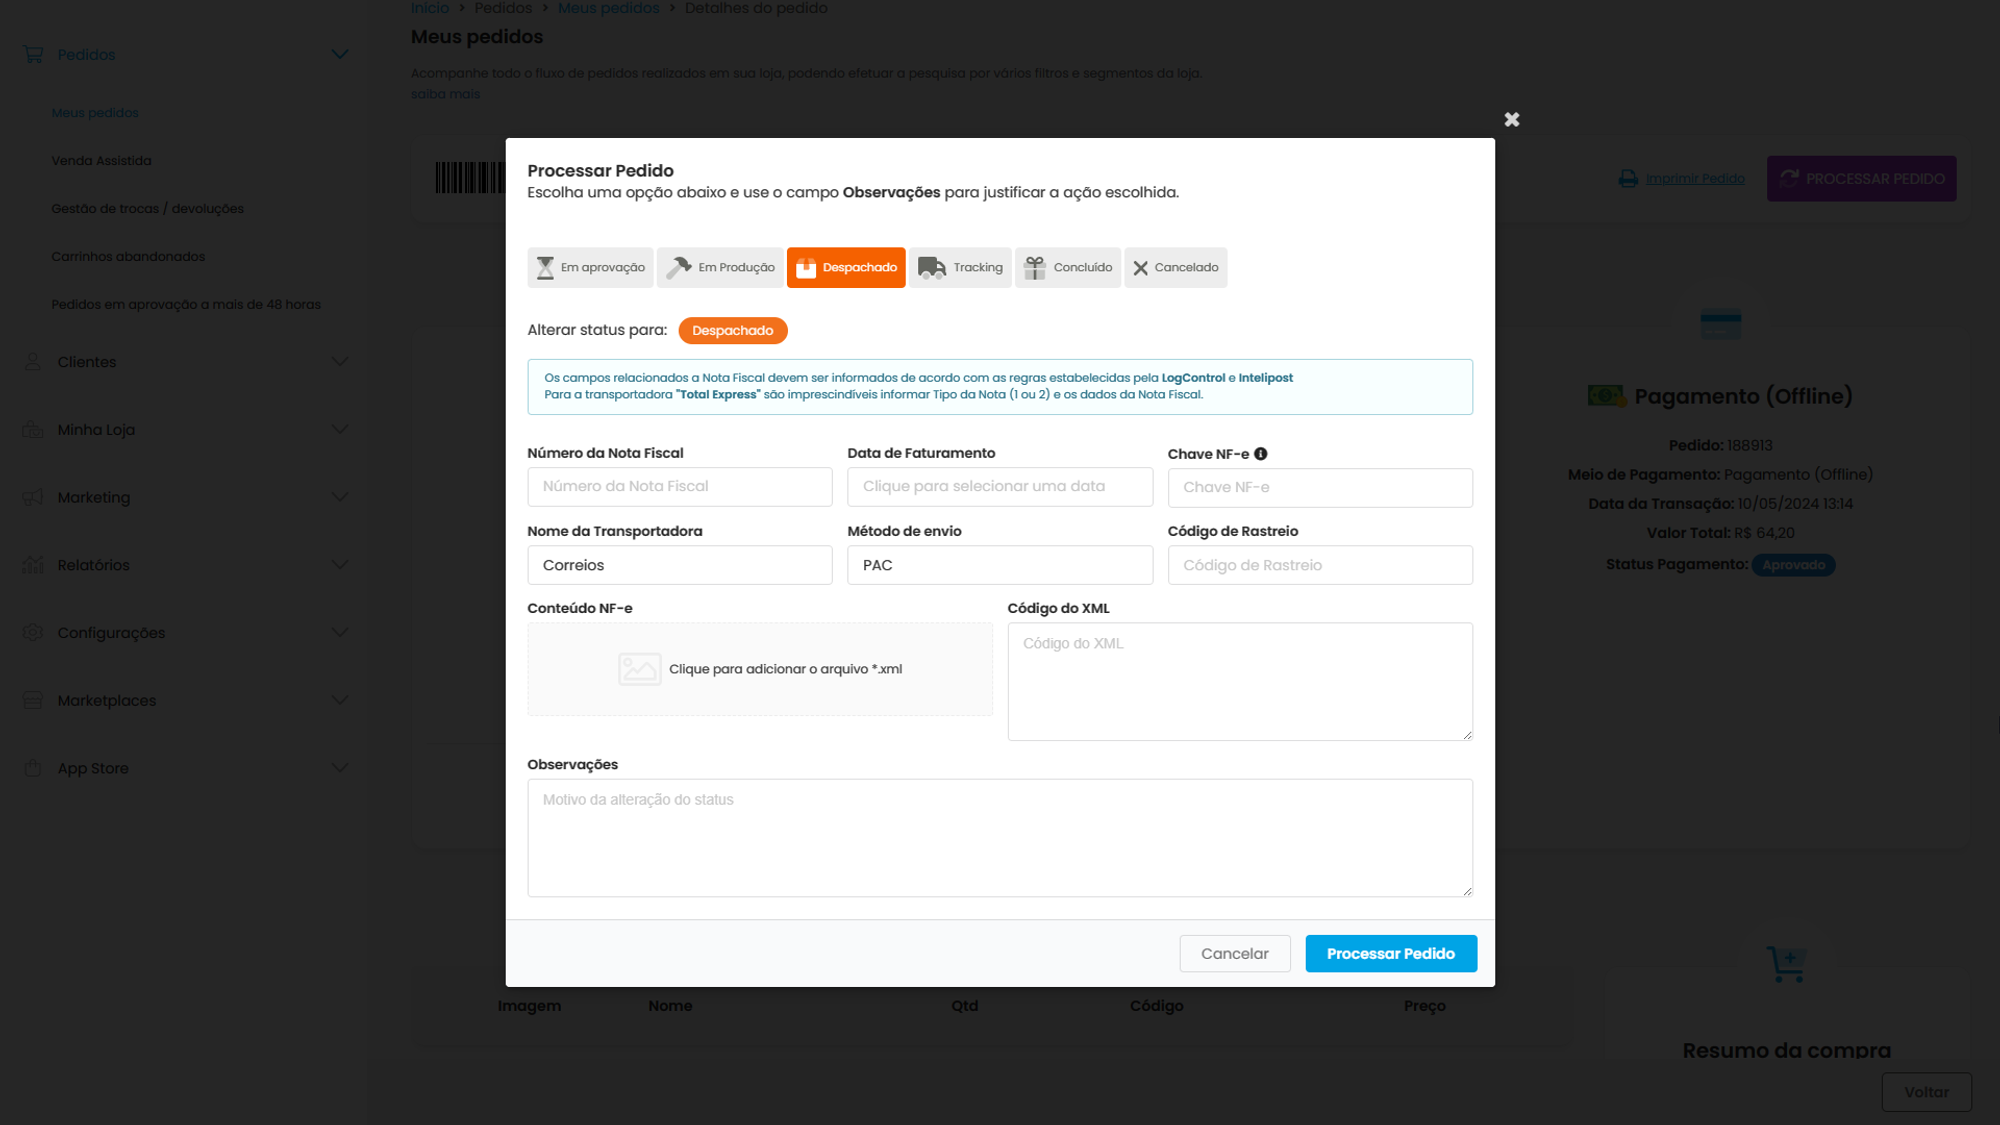Screen dimensions: 2000x1125
Task: Click the Chave NF-e info icon
Action: click(1260, 454)
